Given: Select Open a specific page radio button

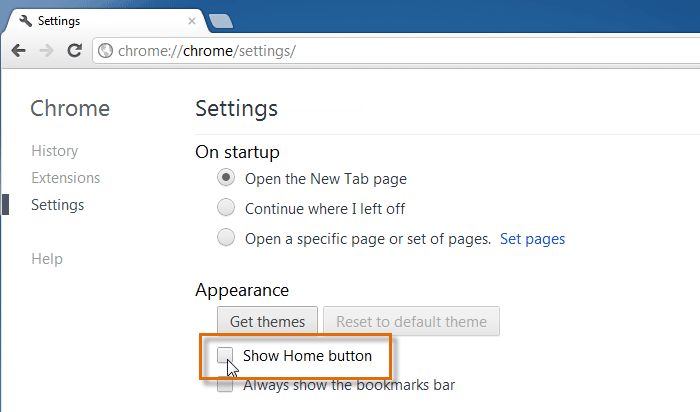Looking at the screenshot, I should click(226, 237).
